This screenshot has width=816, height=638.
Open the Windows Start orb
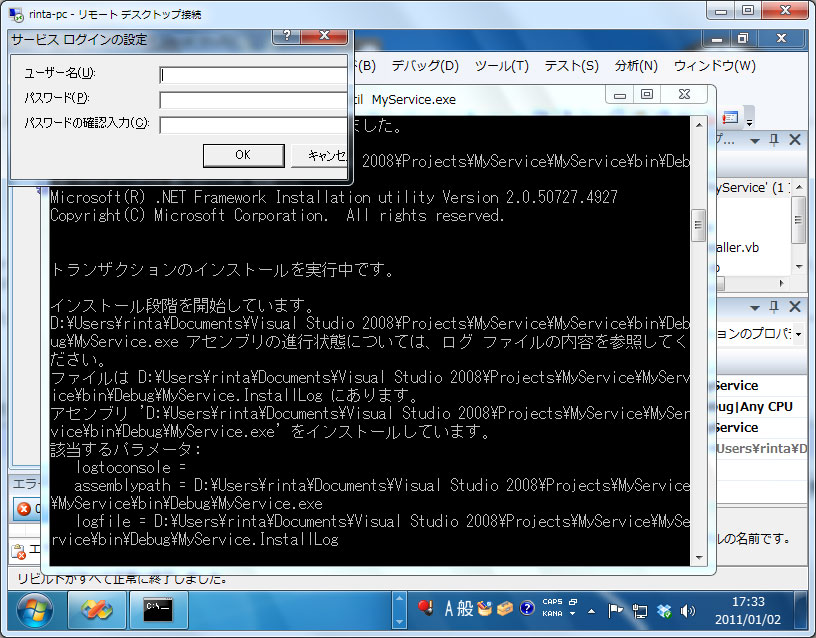pyautogui.click(x=36, y=608)
